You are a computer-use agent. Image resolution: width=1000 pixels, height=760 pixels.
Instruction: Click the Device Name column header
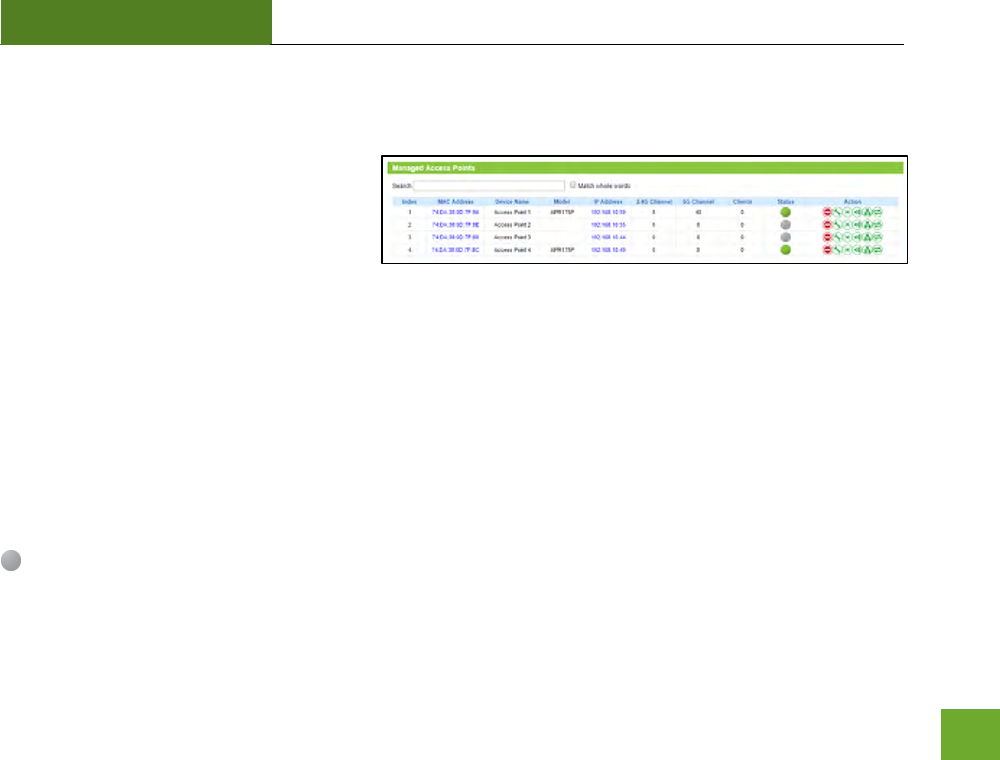click(512, 201)
